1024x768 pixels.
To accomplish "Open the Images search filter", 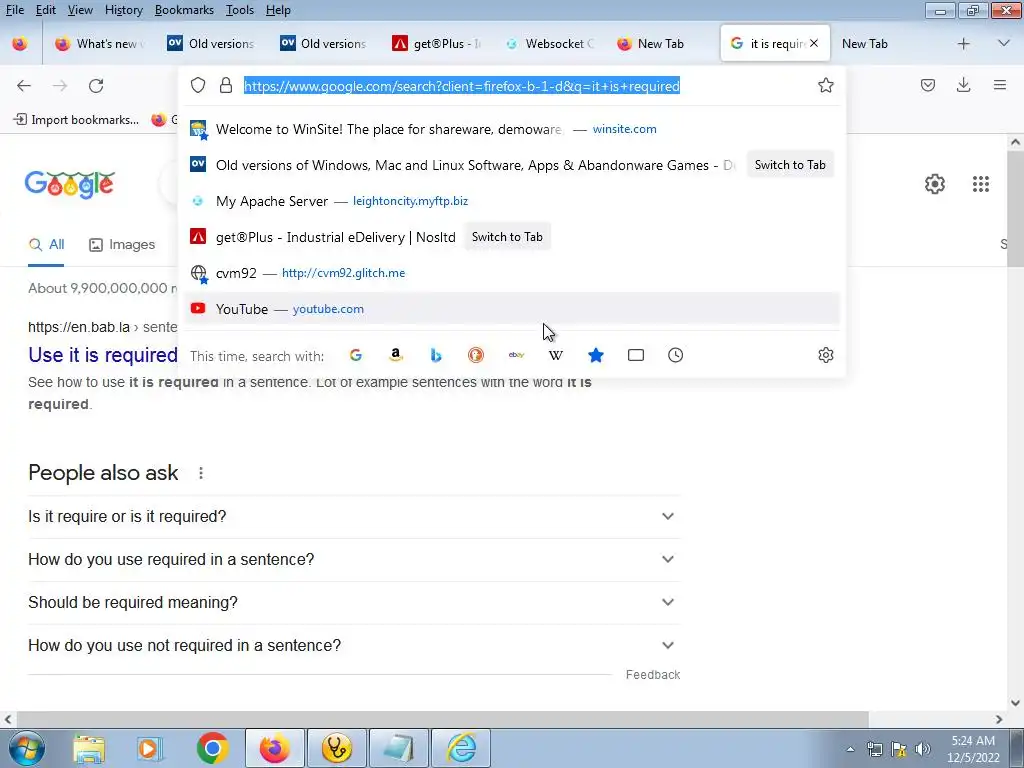I will click(122, 245).
